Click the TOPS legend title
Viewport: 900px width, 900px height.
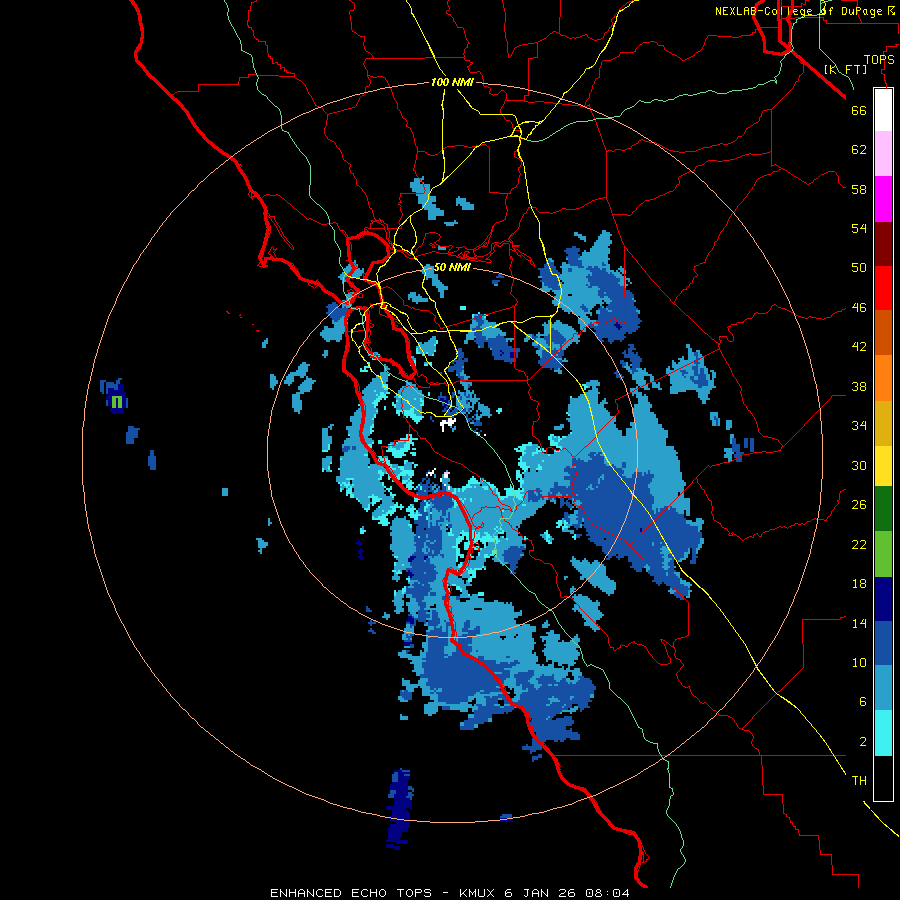point(879,60)
